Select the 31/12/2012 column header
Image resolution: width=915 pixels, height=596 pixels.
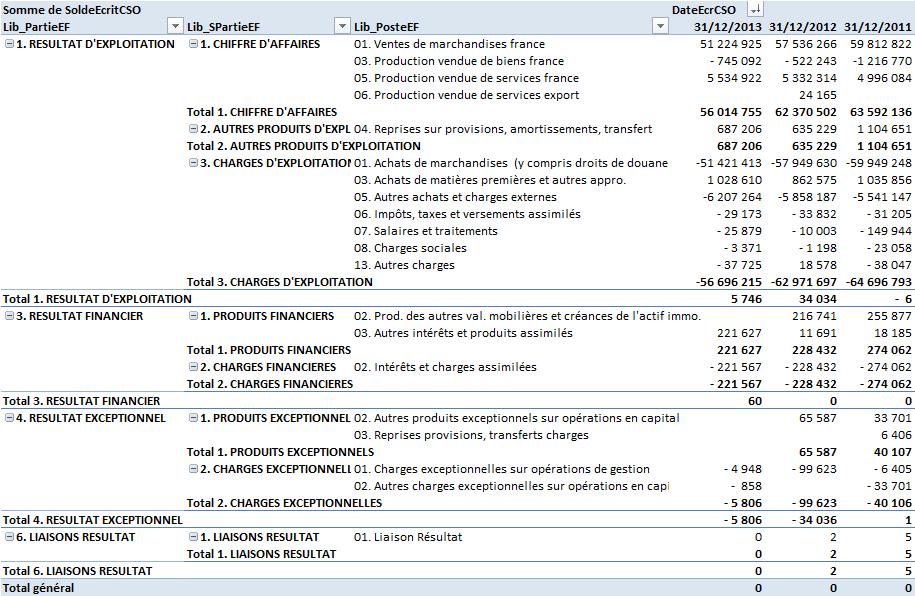point(802,27)
